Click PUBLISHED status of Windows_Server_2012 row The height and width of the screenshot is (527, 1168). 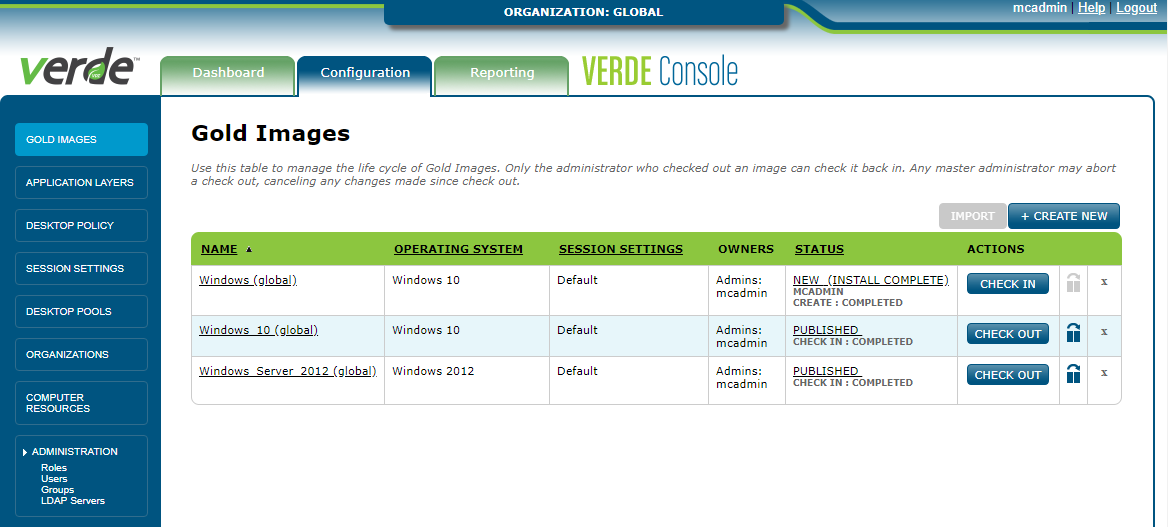826,370
